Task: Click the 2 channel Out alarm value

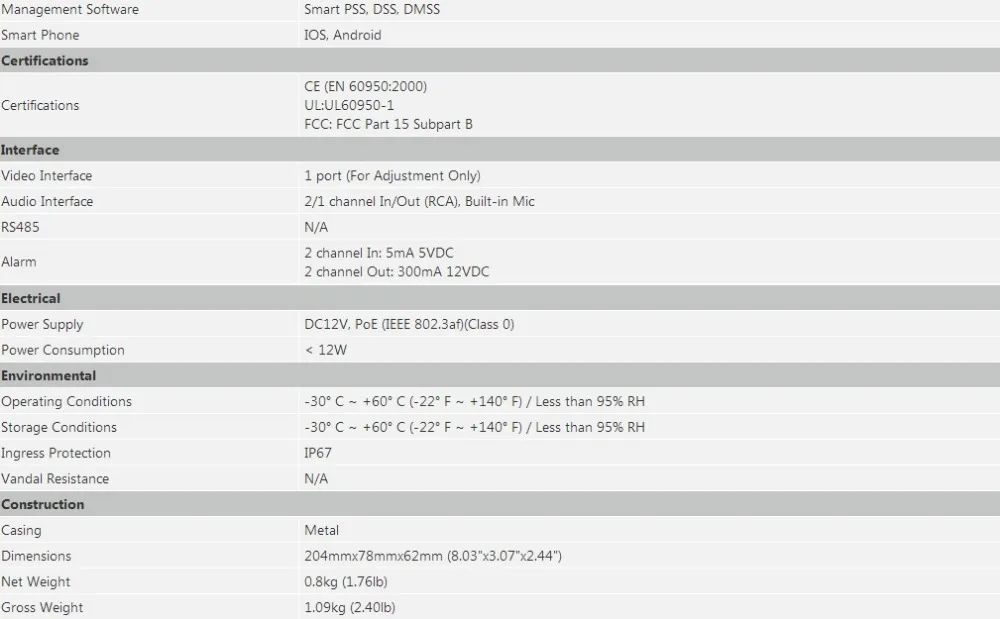Action: 397,272
